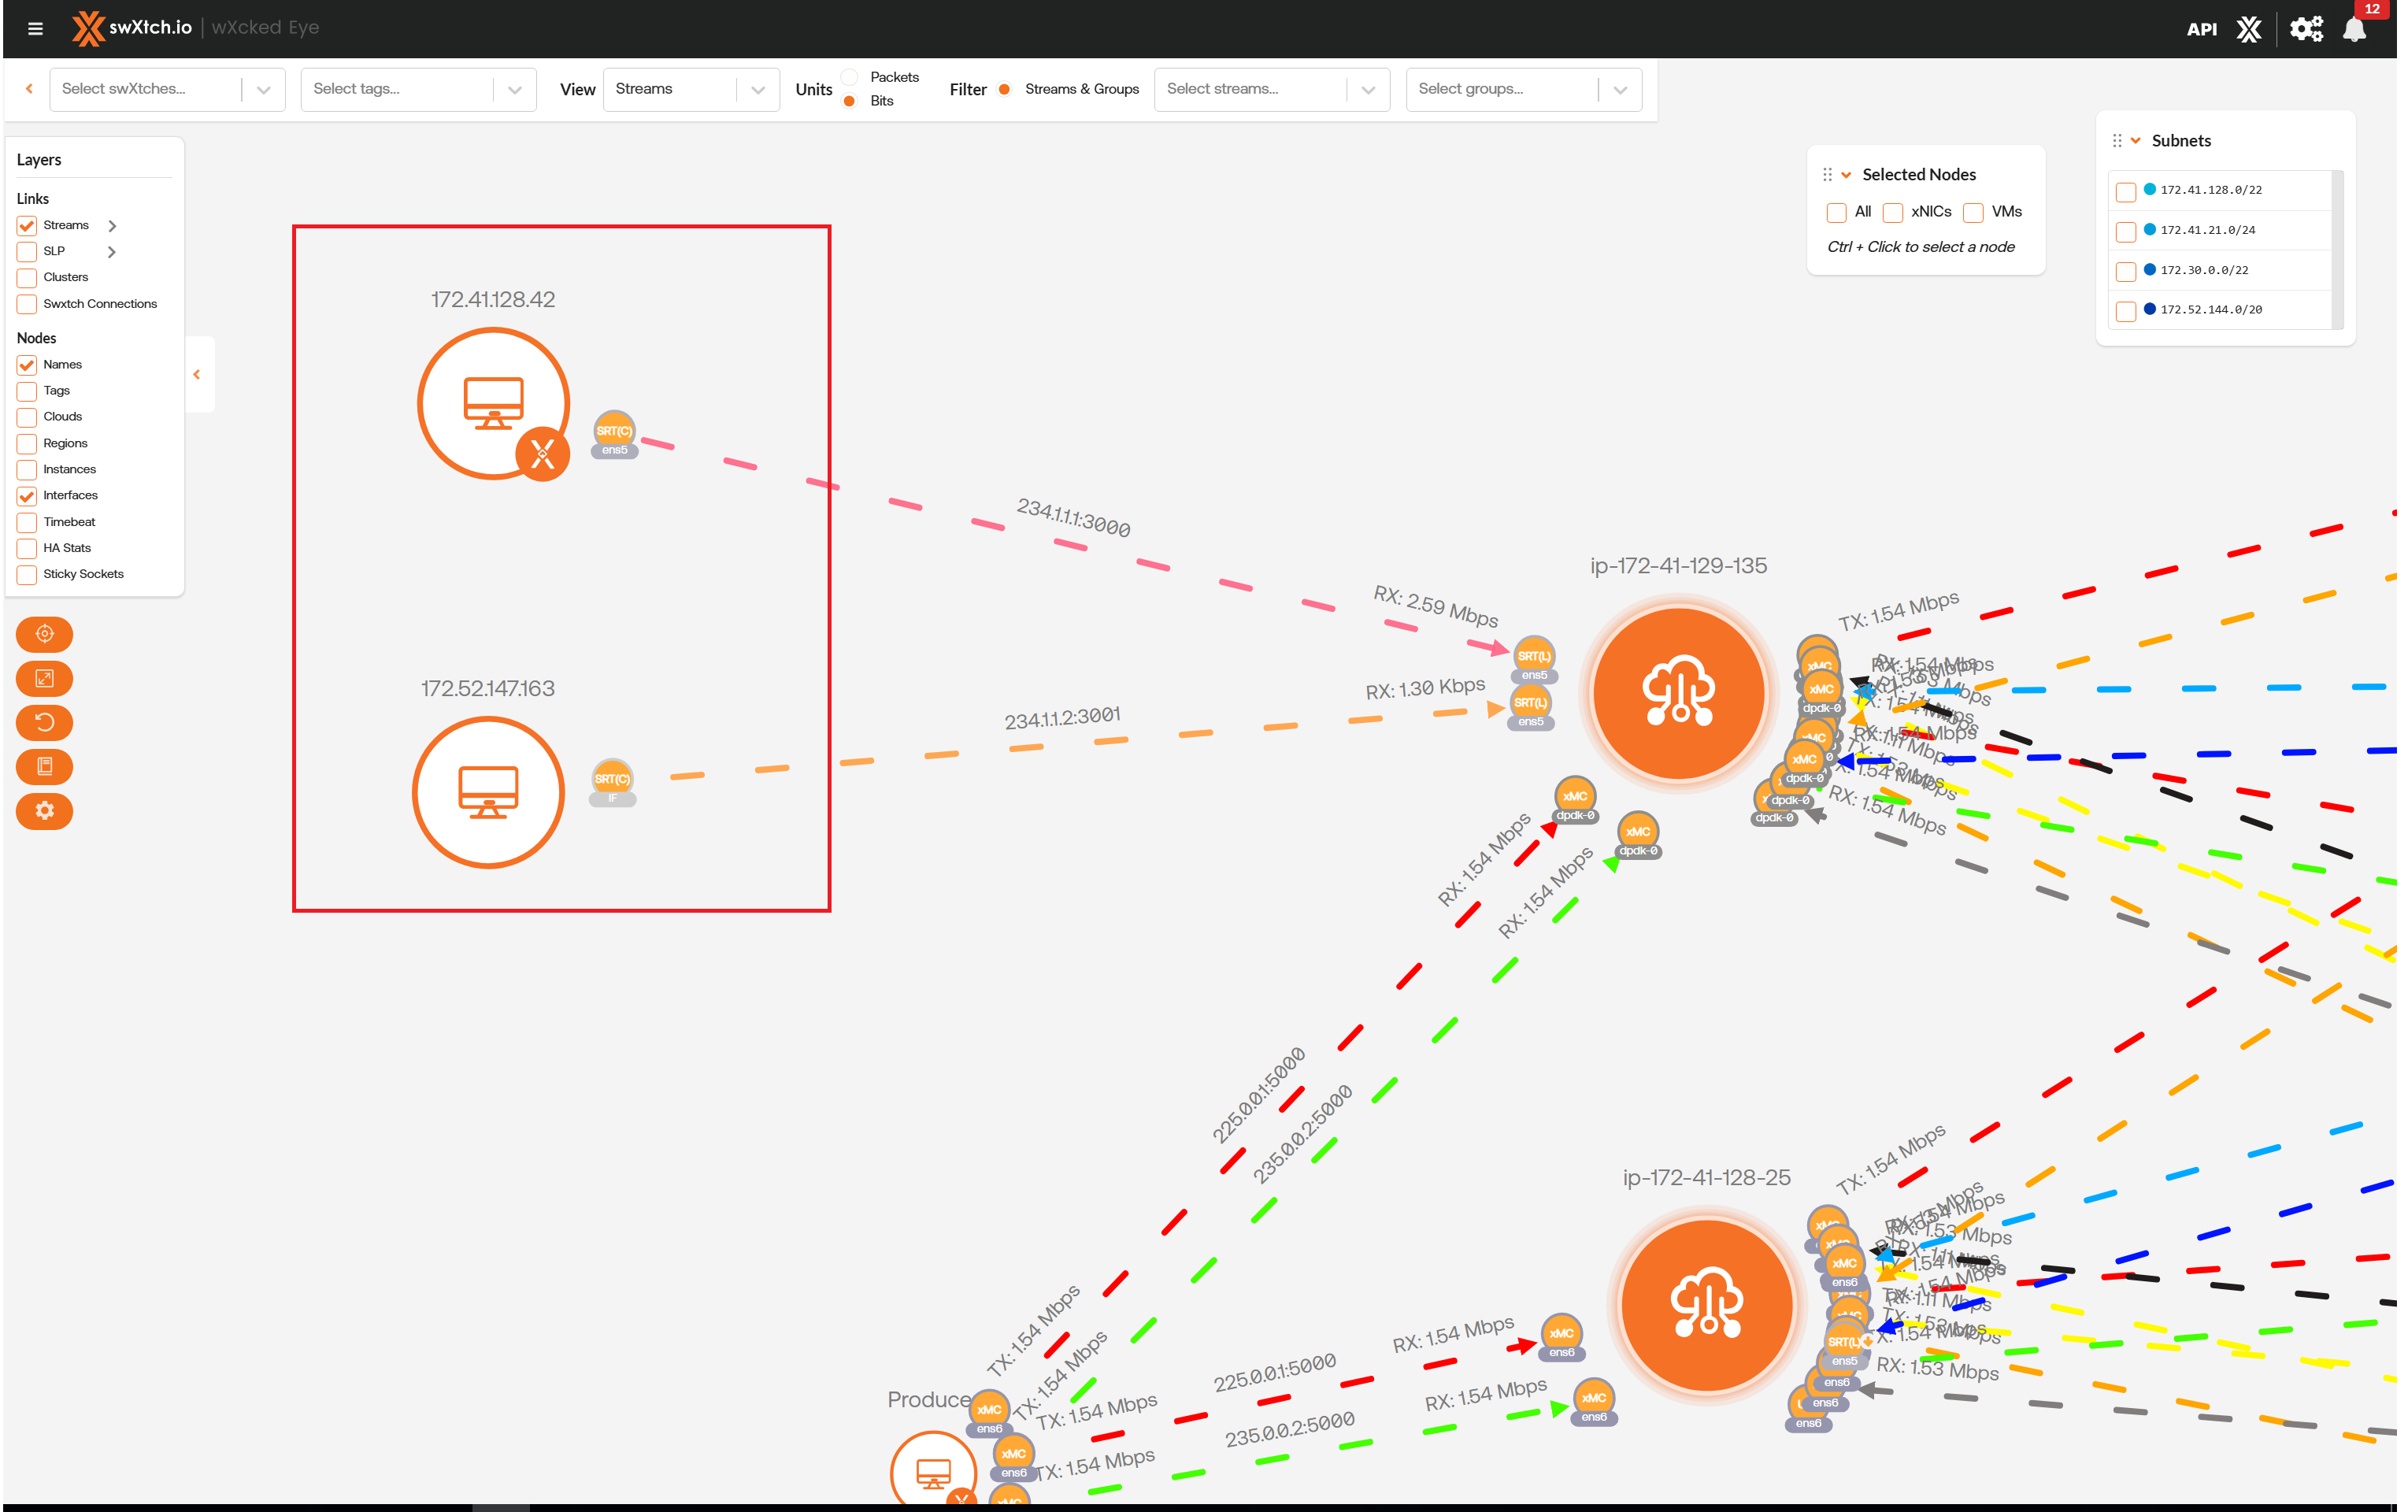
Task: Enable the Clusters links checkbox
Action: (27, 278)
